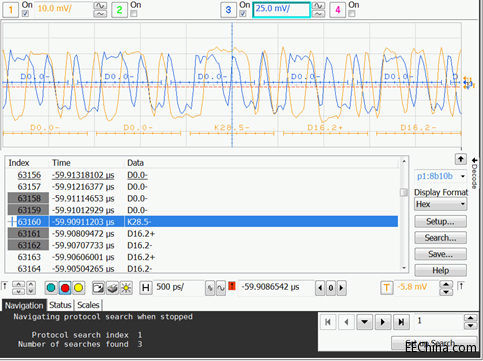The height and width of the screenshot is (361, 483).
Task: Click the decode list scrollbar thumb
Action: point(404,192)
